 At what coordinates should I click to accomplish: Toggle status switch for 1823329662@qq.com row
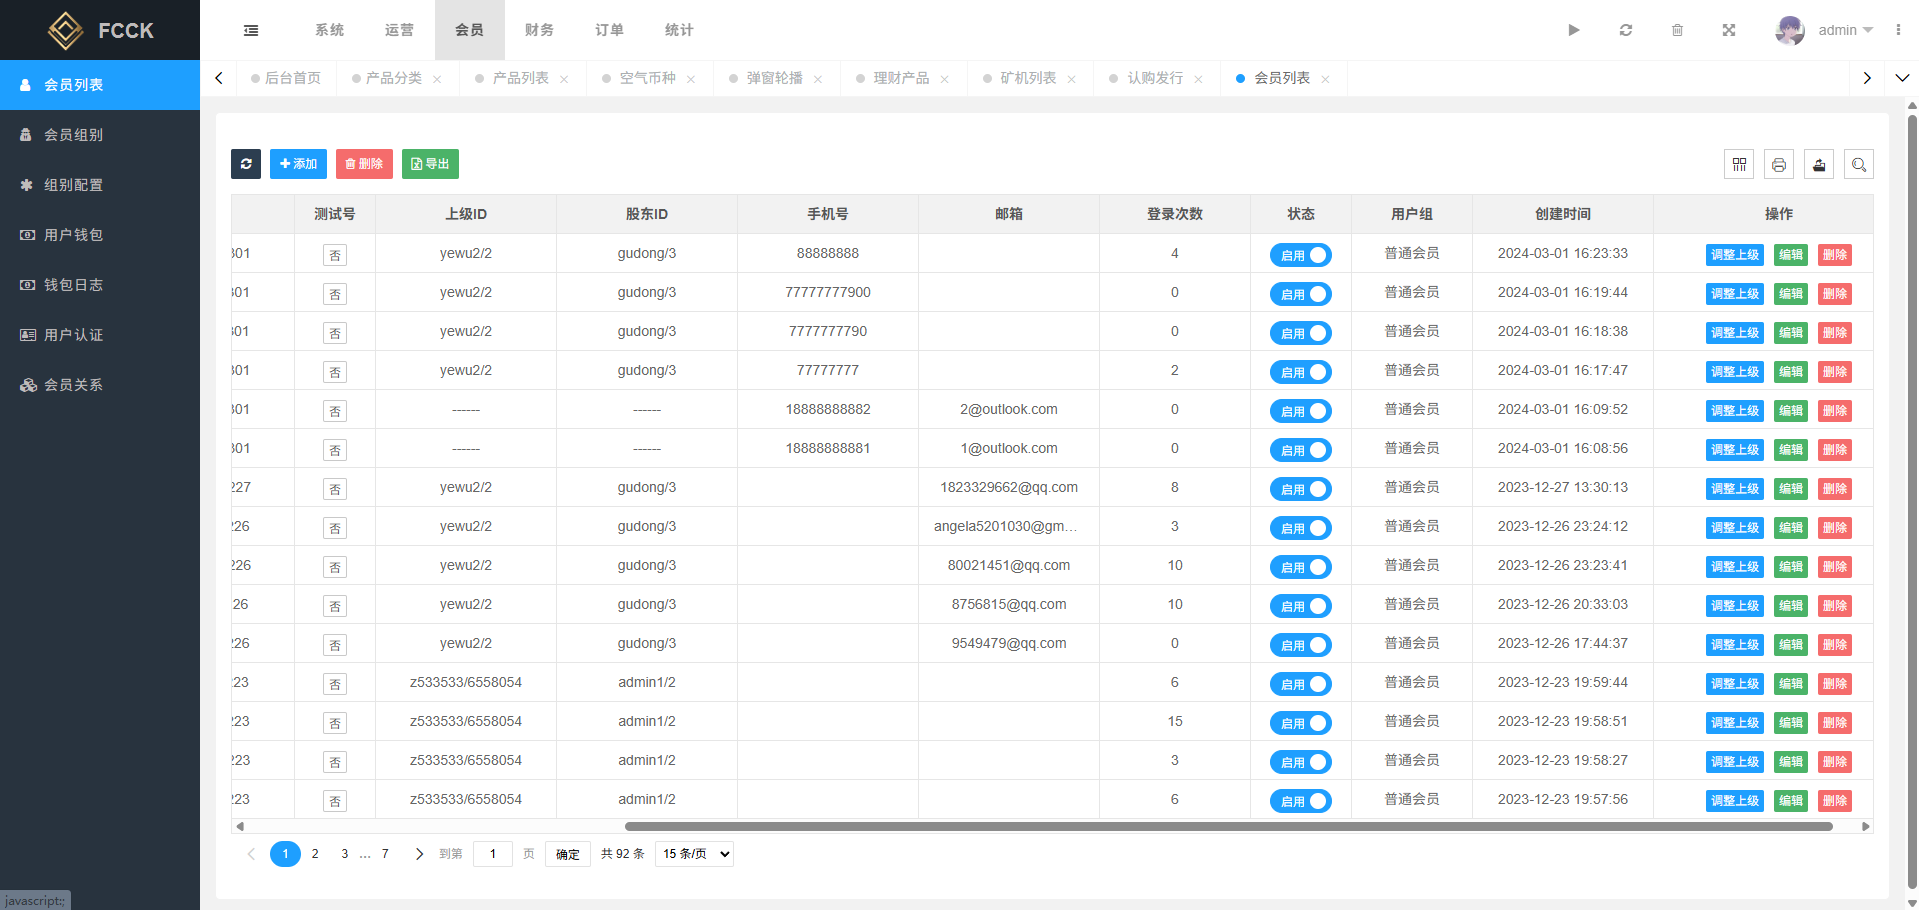coord(1300,489)
